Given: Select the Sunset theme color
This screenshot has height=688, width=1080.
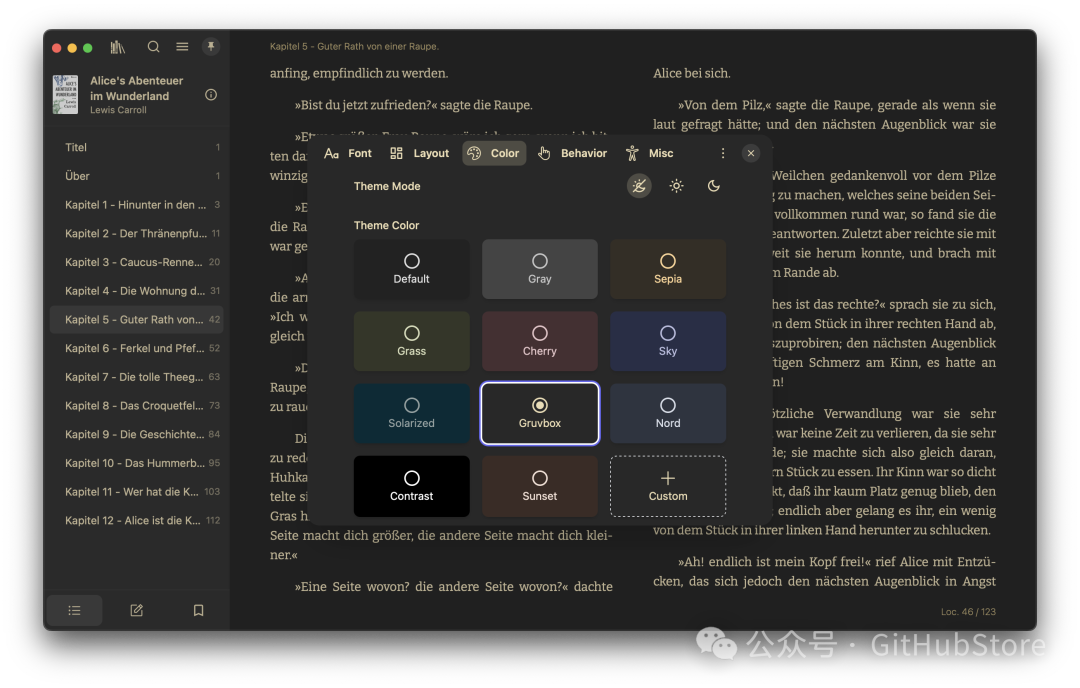Looking at the screenshot, I should (x=540, y=486).
